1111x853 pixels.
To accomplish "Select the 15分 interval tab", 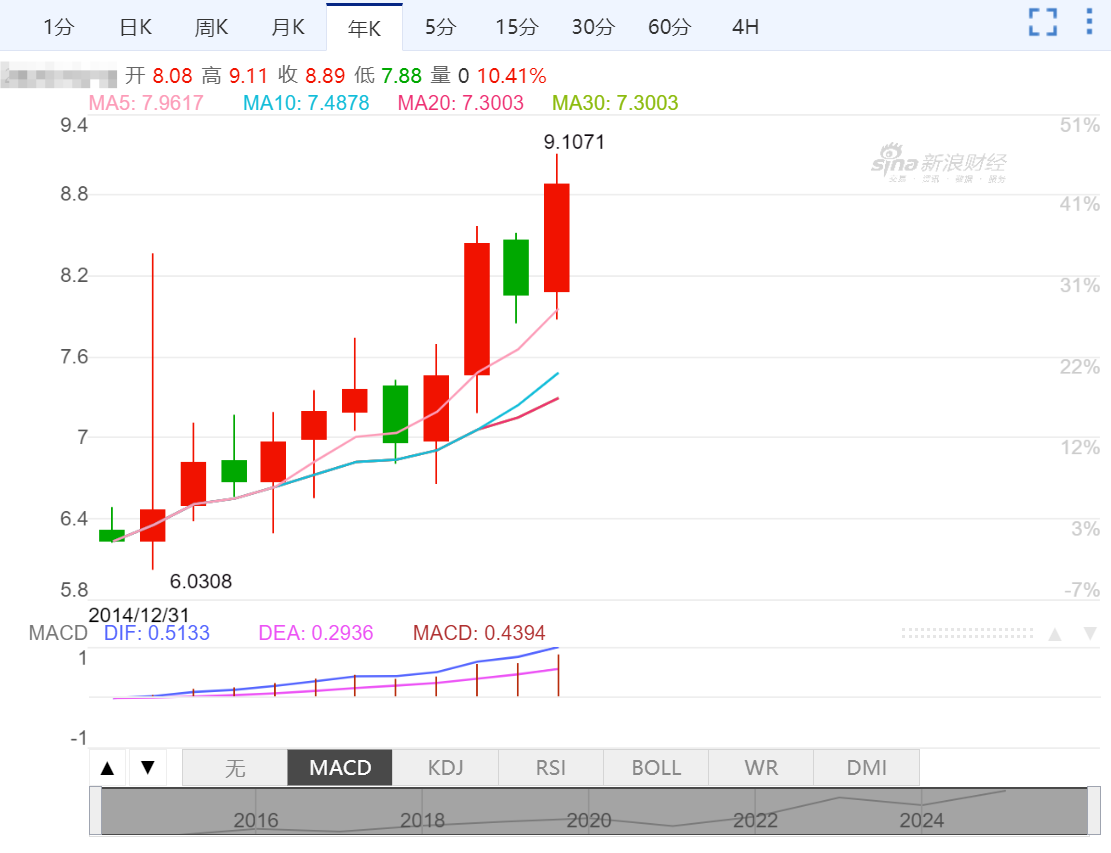I will pos(517,27).
